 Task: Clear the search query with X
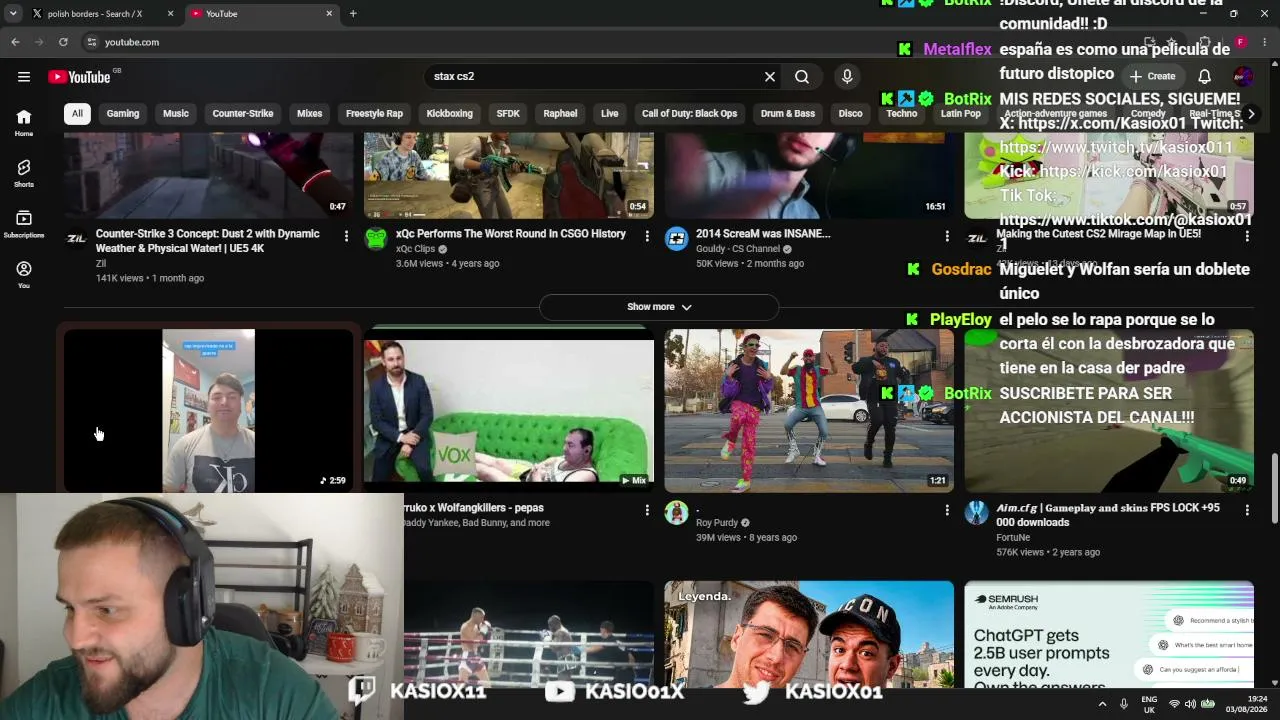pos(770,77)
